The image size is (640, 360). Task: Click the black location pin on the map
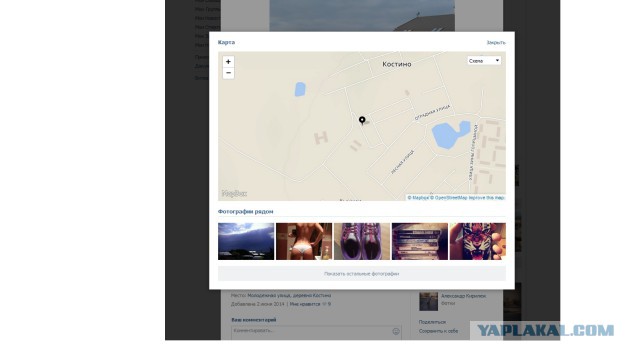click(x=362, y=120)
